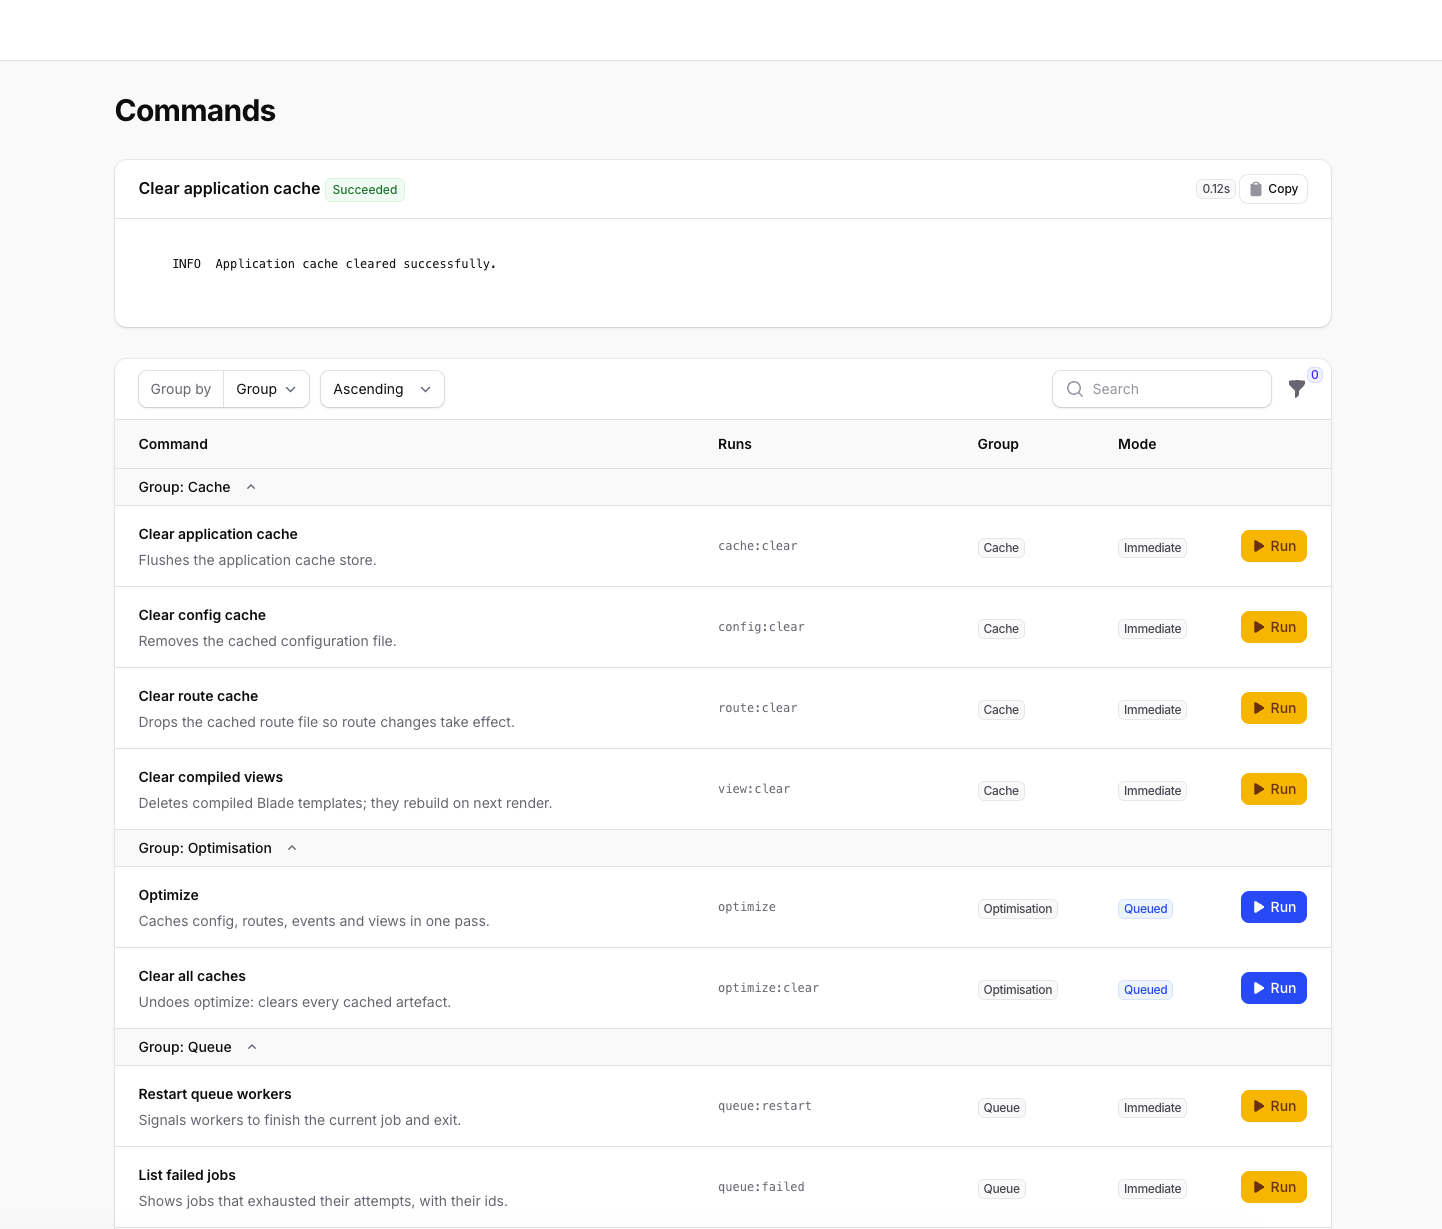1442x1229 pixels.
Task: Select the optimize:clear signature text
Action: (768, 988)
